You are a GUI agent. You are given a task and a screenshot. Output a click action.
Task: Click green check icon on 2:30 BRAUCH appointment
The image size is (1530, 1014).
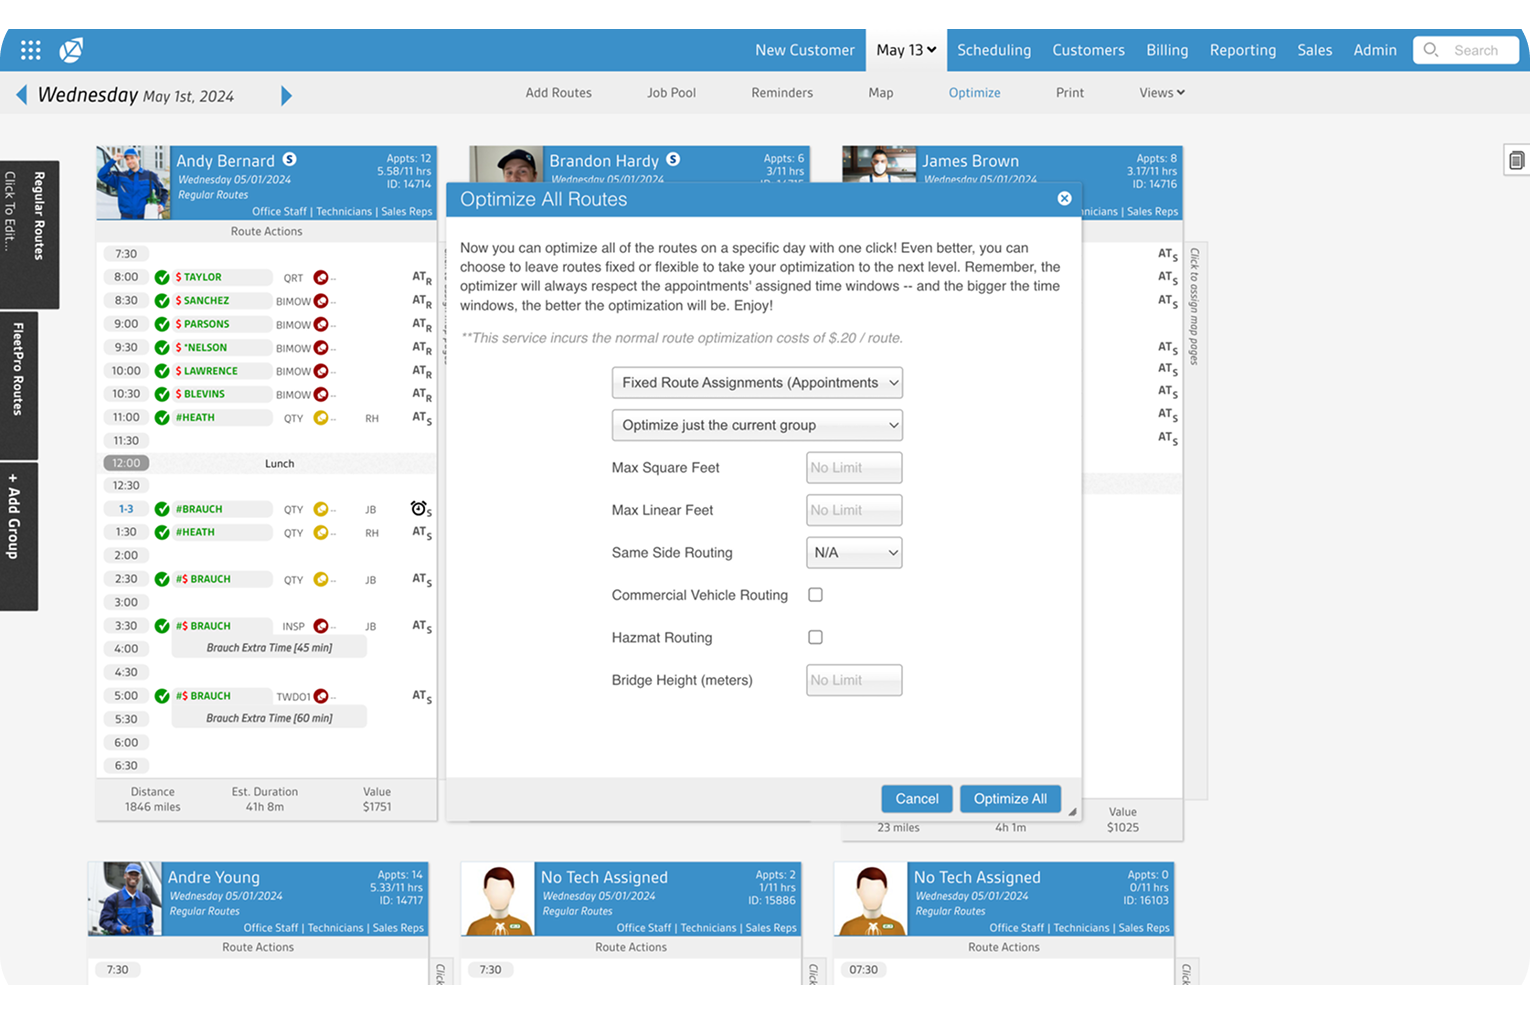coord(162,579)
